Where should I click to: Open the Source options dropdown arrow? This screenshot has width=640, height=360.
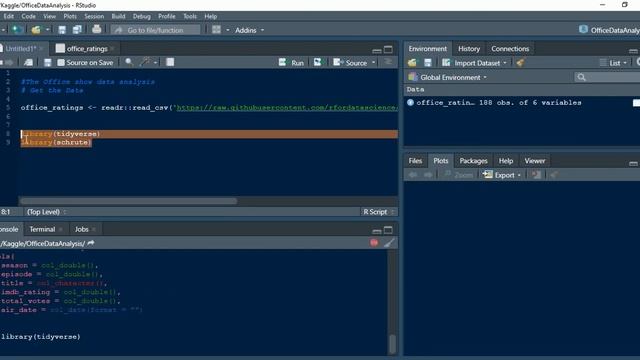pos(373,63)
